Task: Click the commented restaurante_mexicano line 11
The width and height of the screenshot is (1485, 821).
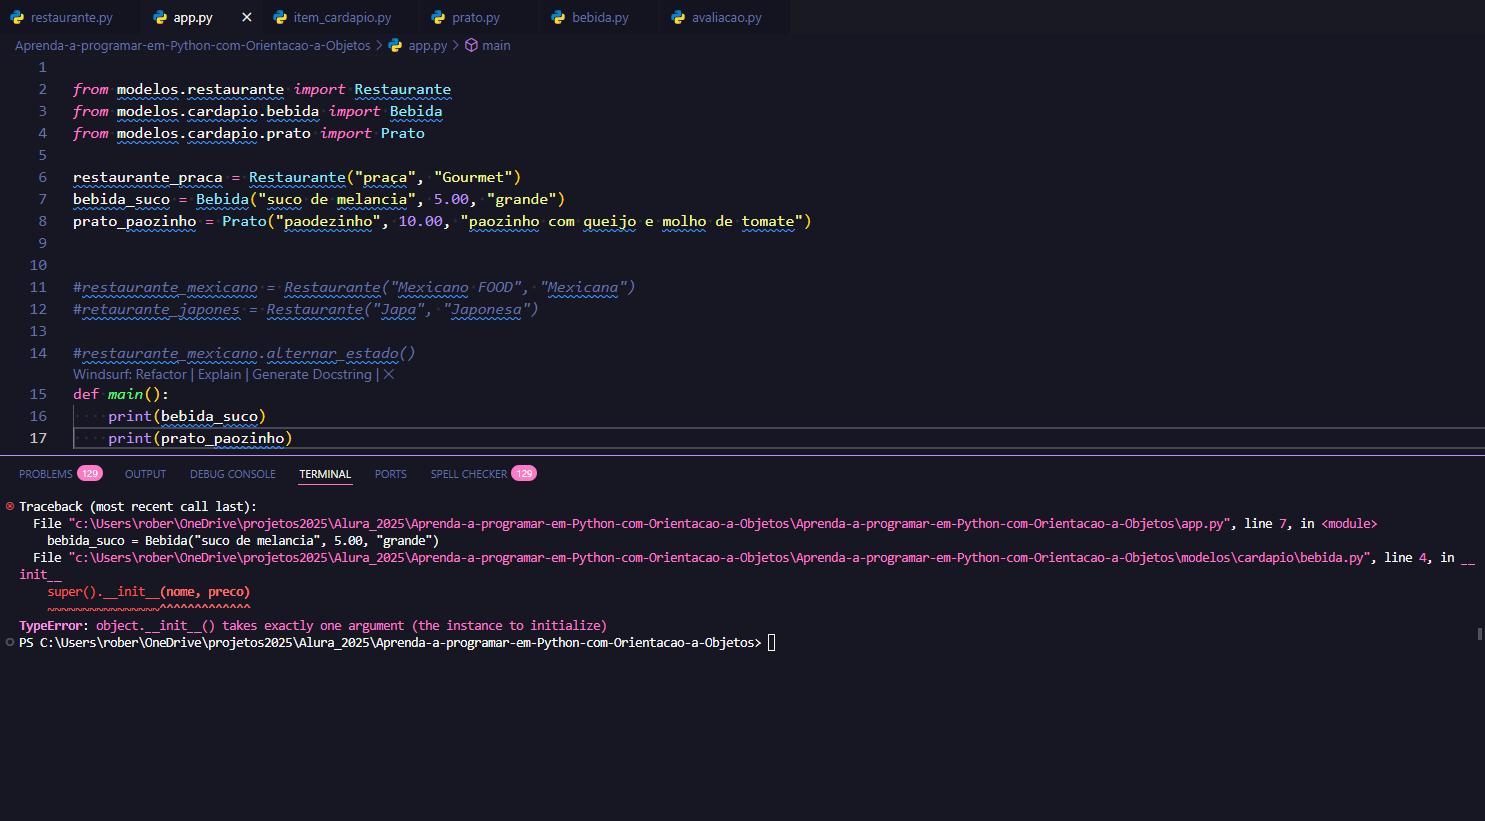Action: coord(354,287)
